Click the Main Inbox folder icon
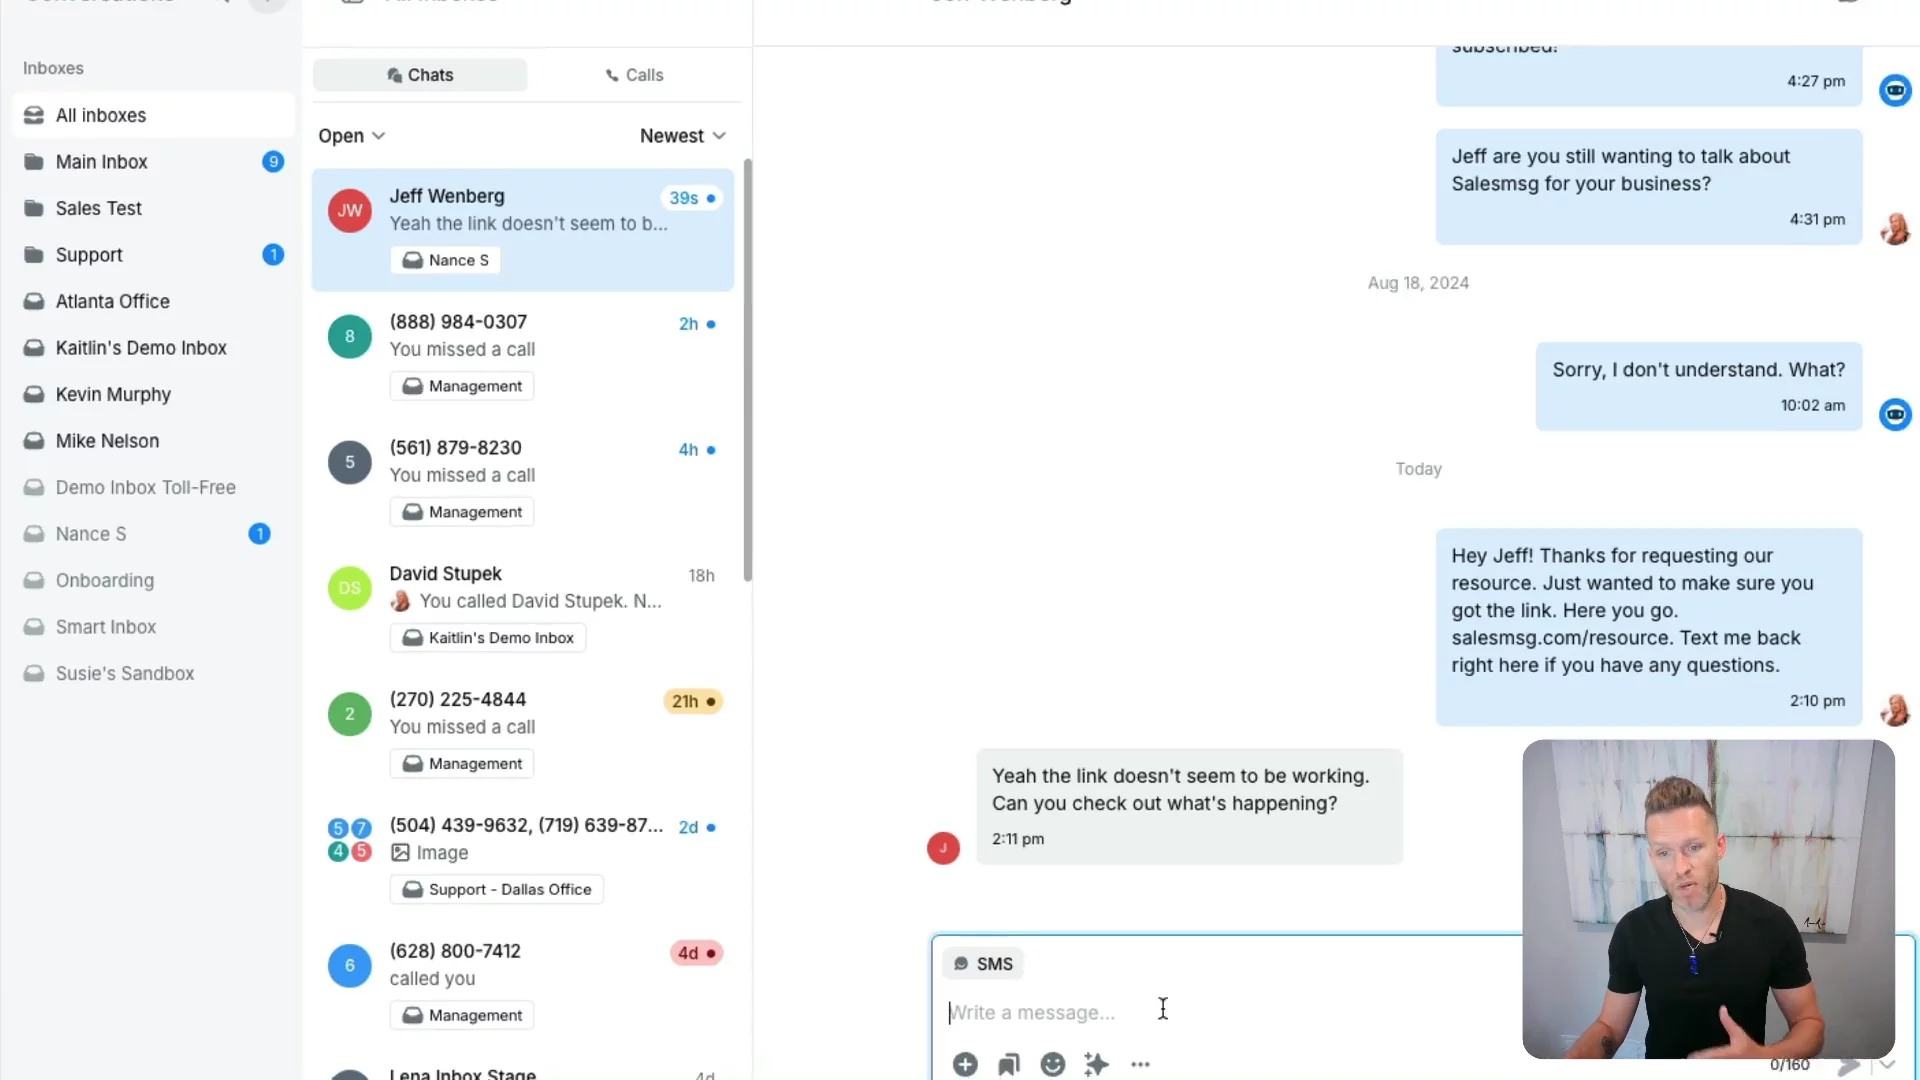The width and height of the screenshot is (1920, 1080). (34, 162)
